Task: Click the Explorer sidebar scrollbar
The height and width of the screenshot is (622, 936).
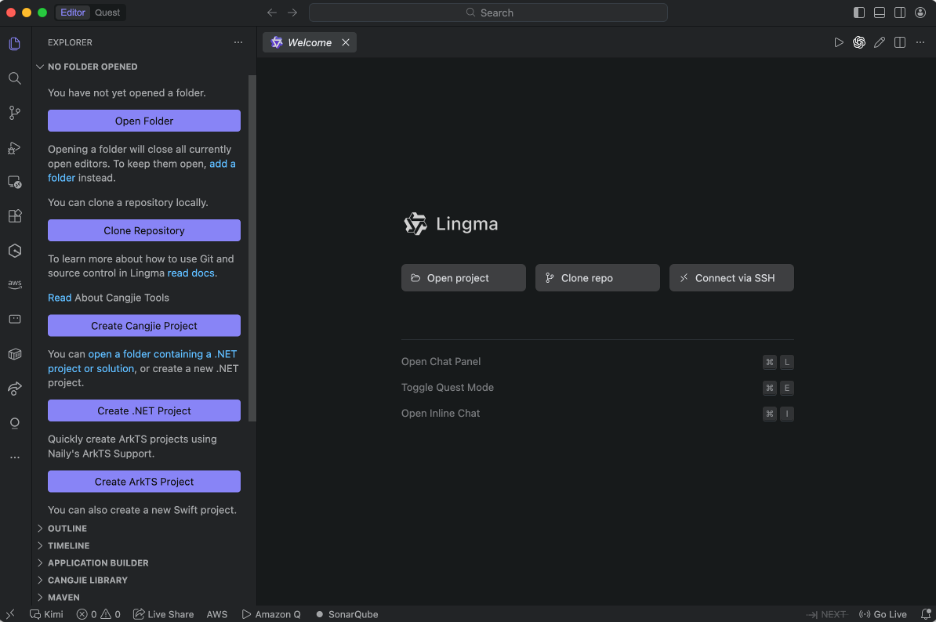Action: 252,248
